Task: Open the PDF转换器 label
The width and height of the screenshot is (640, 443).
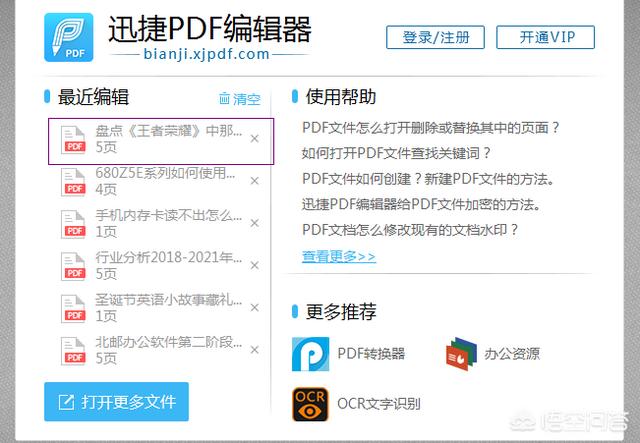Action: coord(371,354)
